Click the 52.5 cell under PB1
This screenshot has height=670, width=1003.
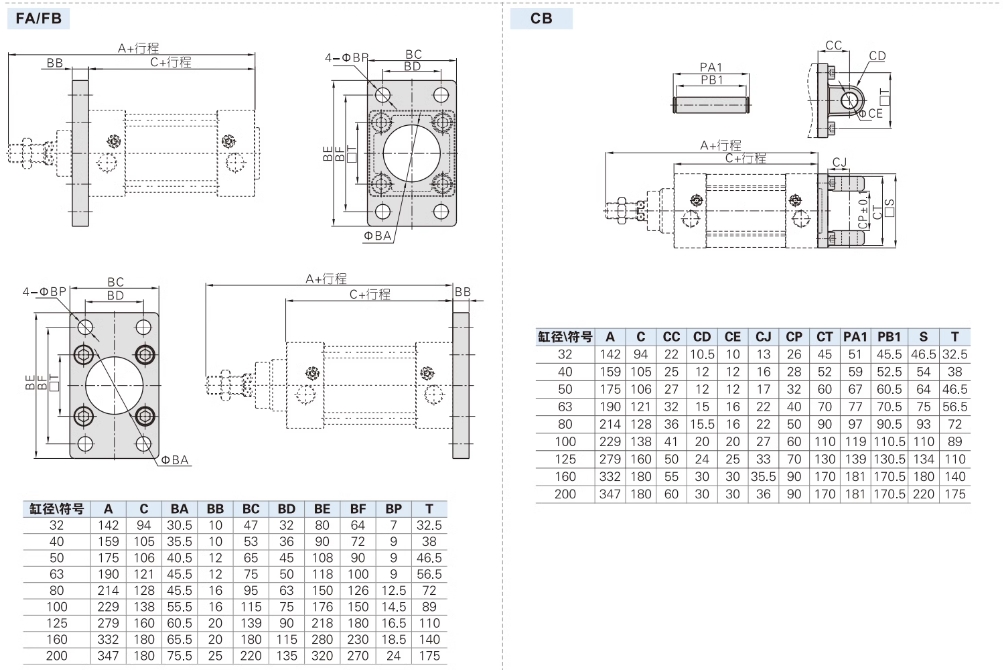click(889, 372)
